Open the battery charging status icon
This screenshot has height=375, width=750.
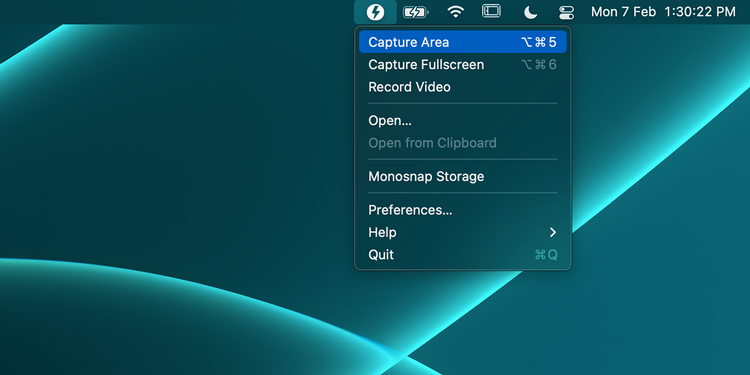(x=415, y=12)
